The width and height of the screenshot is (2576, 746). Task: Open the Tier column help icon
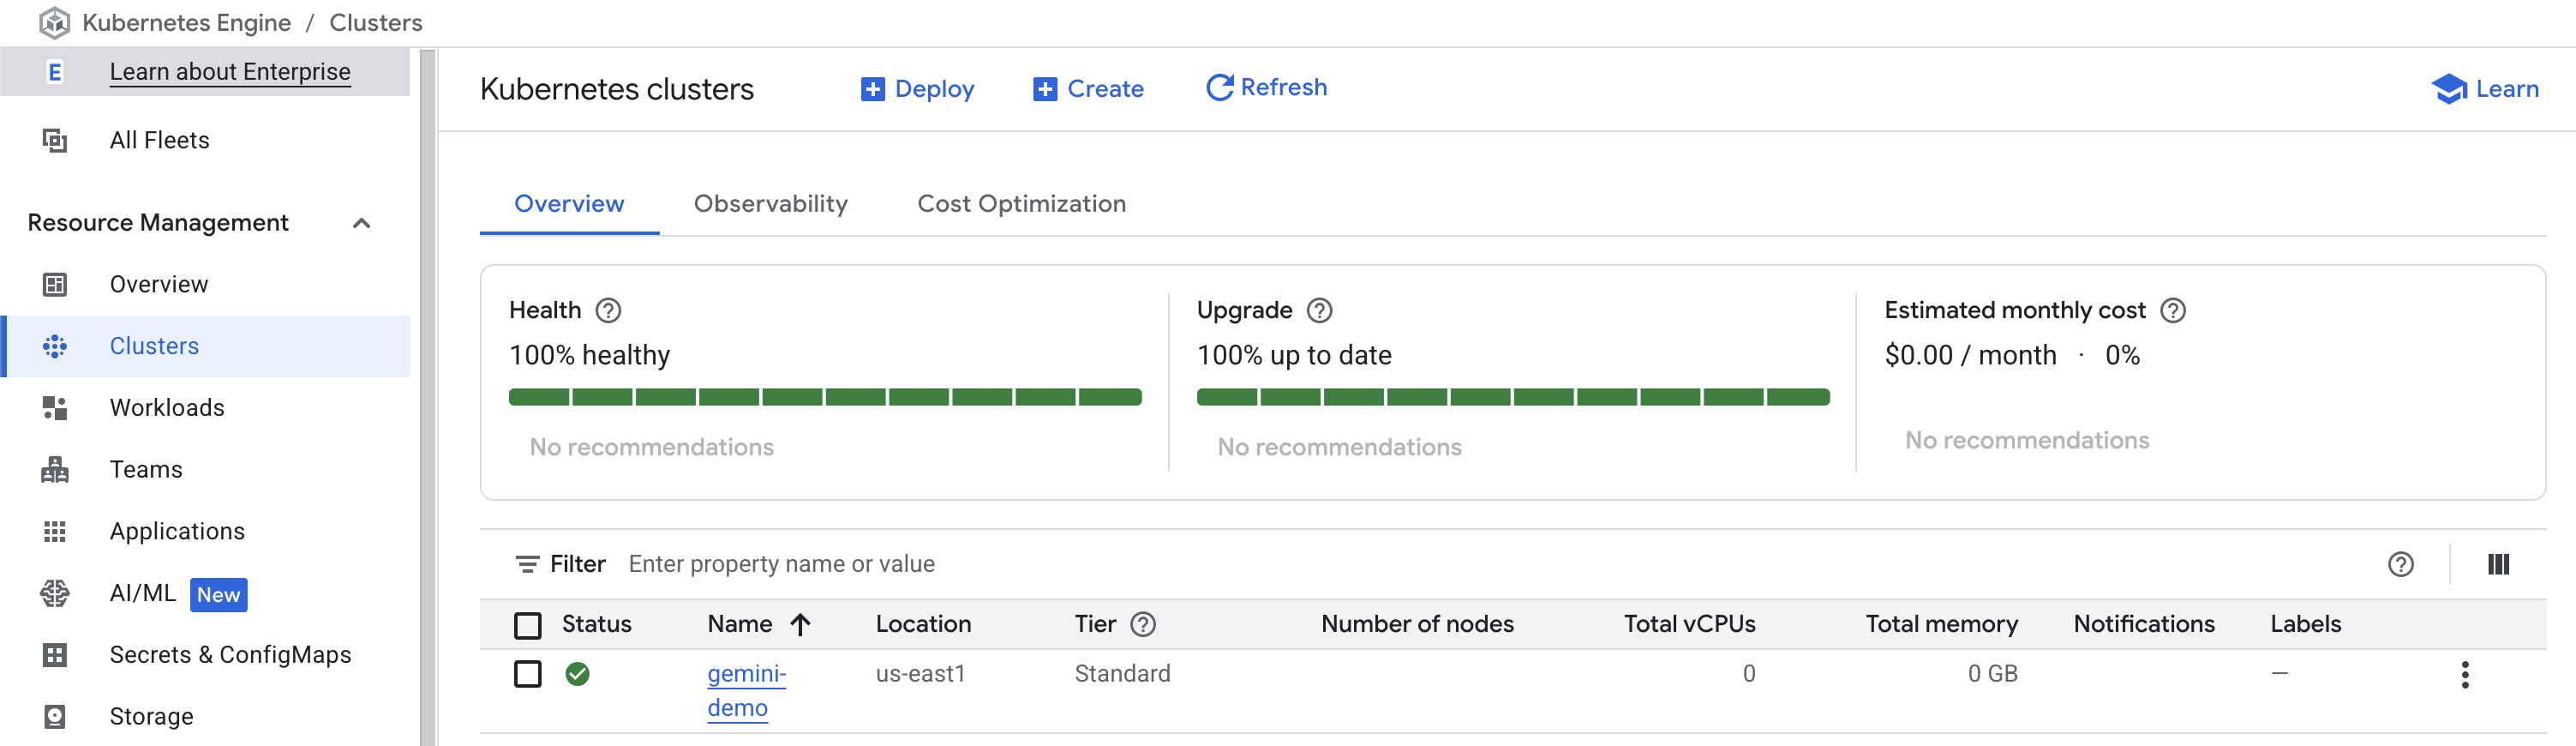coord(1142,624)
